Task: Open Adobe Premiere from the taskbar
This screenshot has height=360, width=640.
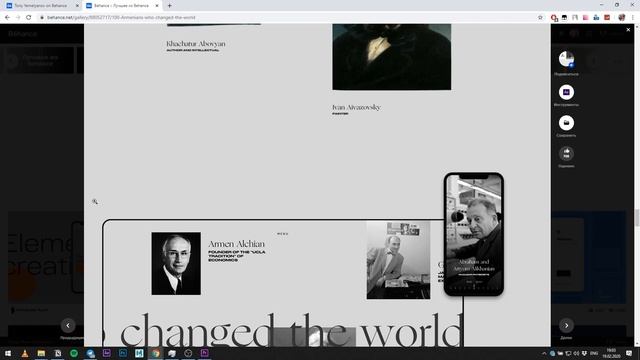Action: (x=204, y=353)
